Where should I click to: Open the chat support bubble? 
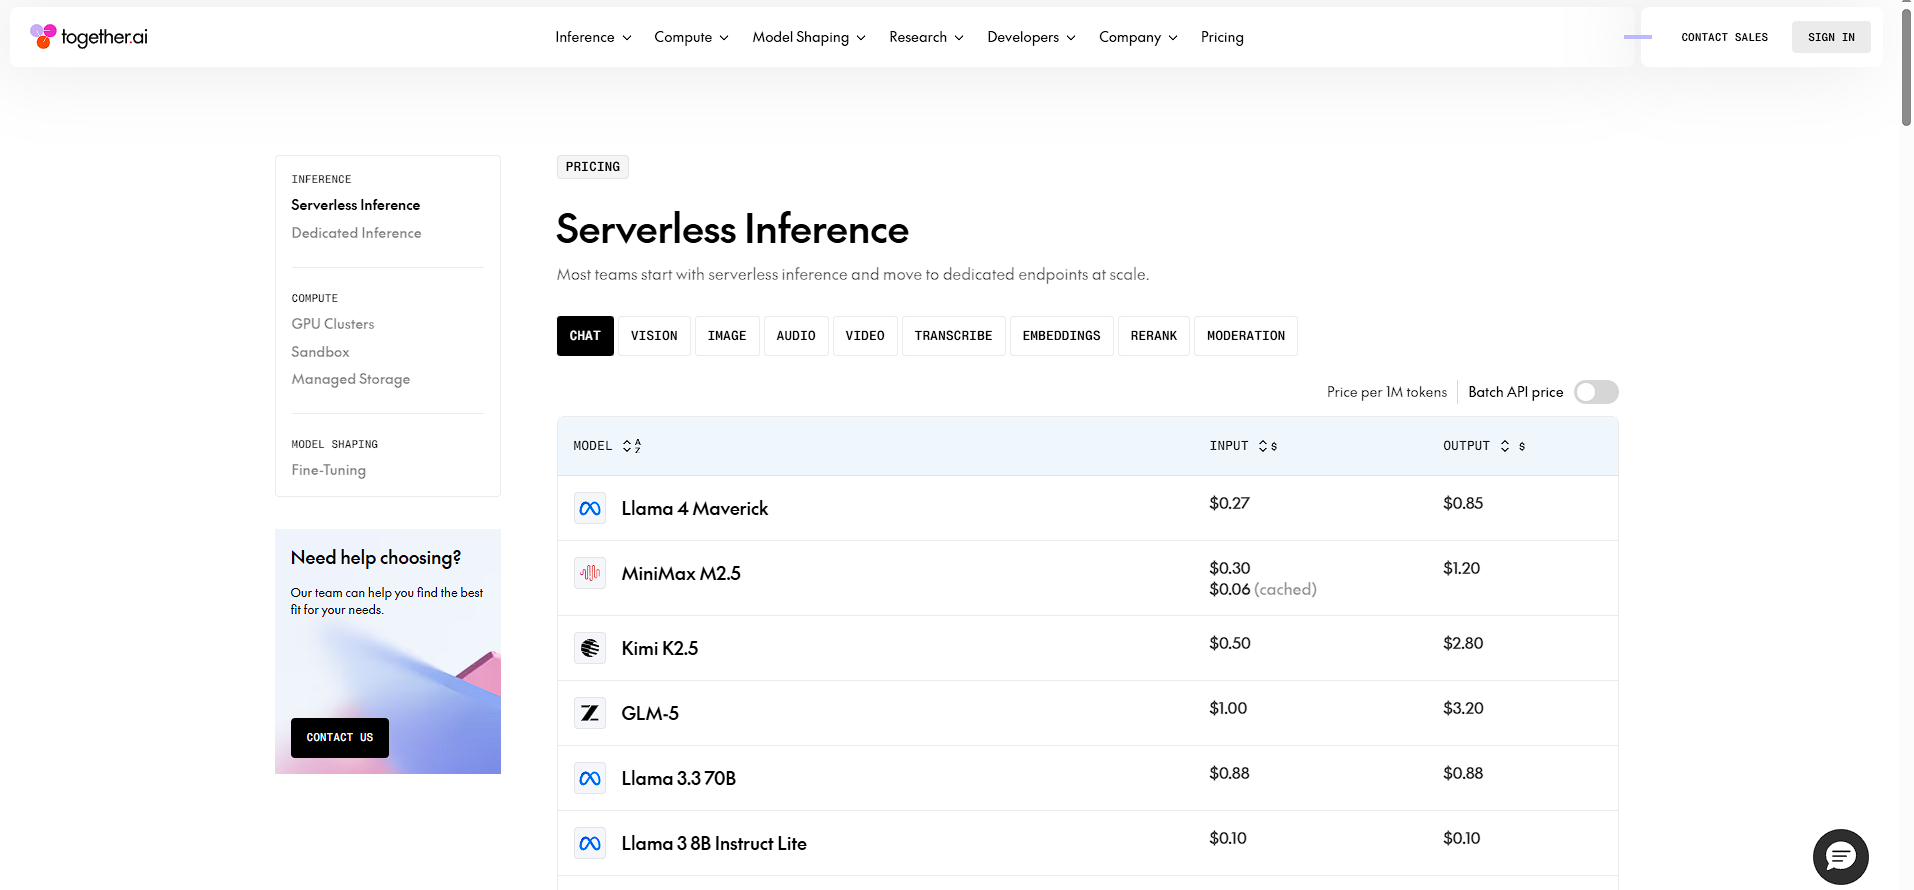coord(1840,856)
